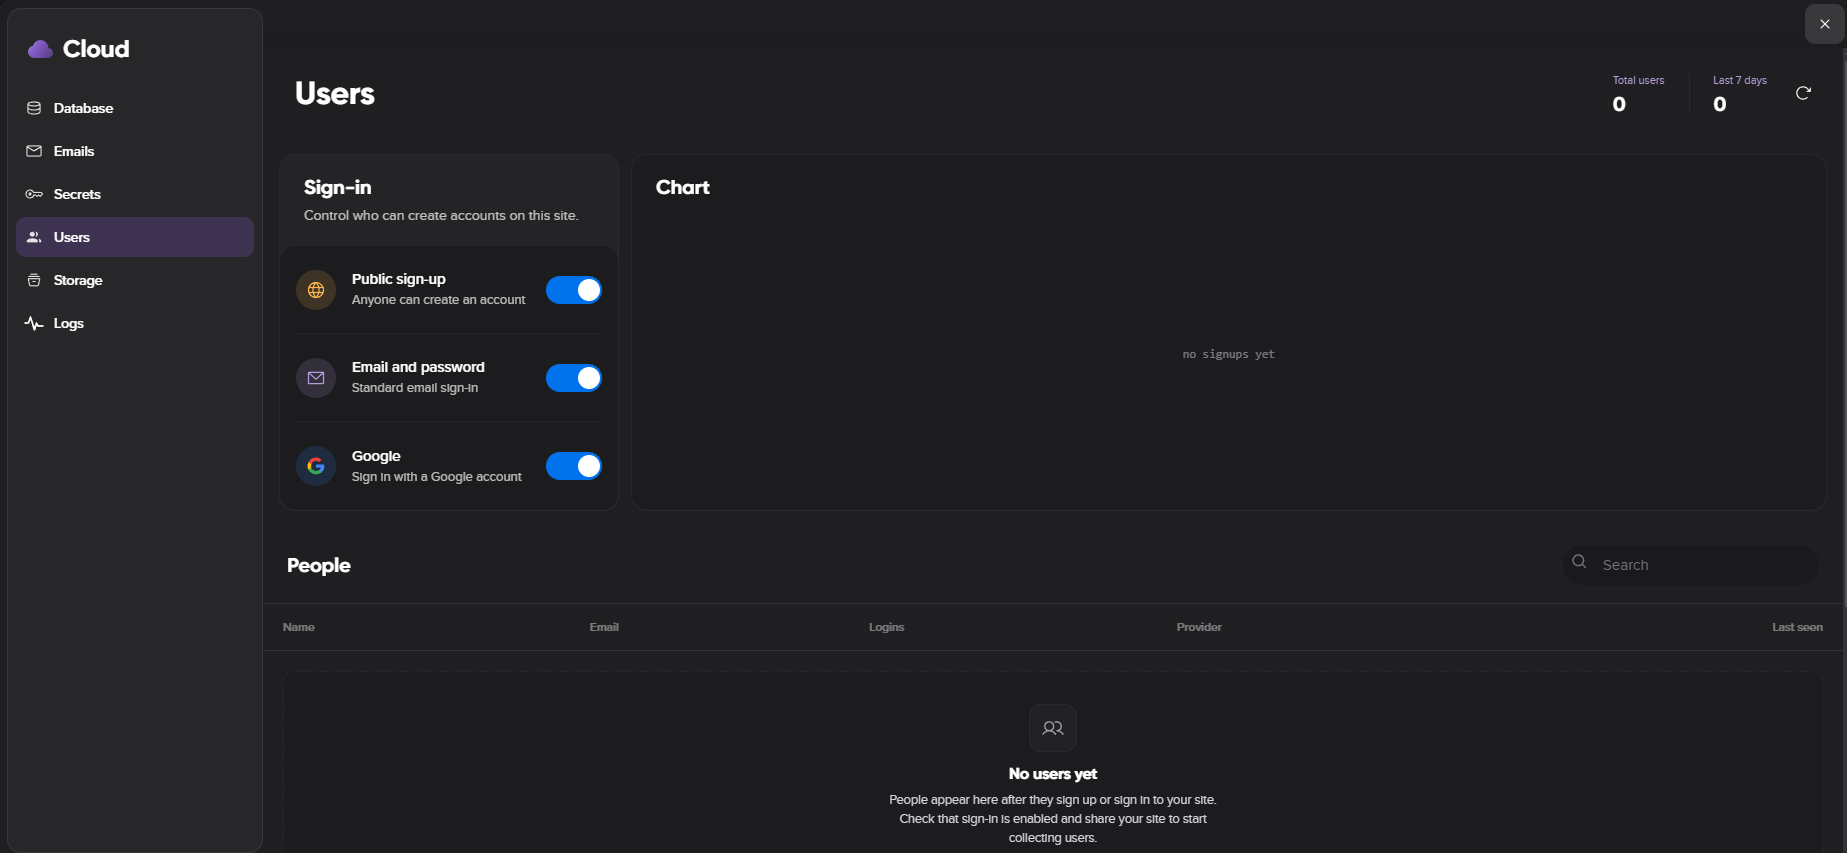Click the Cloud title text

click(x=96, y=49)
